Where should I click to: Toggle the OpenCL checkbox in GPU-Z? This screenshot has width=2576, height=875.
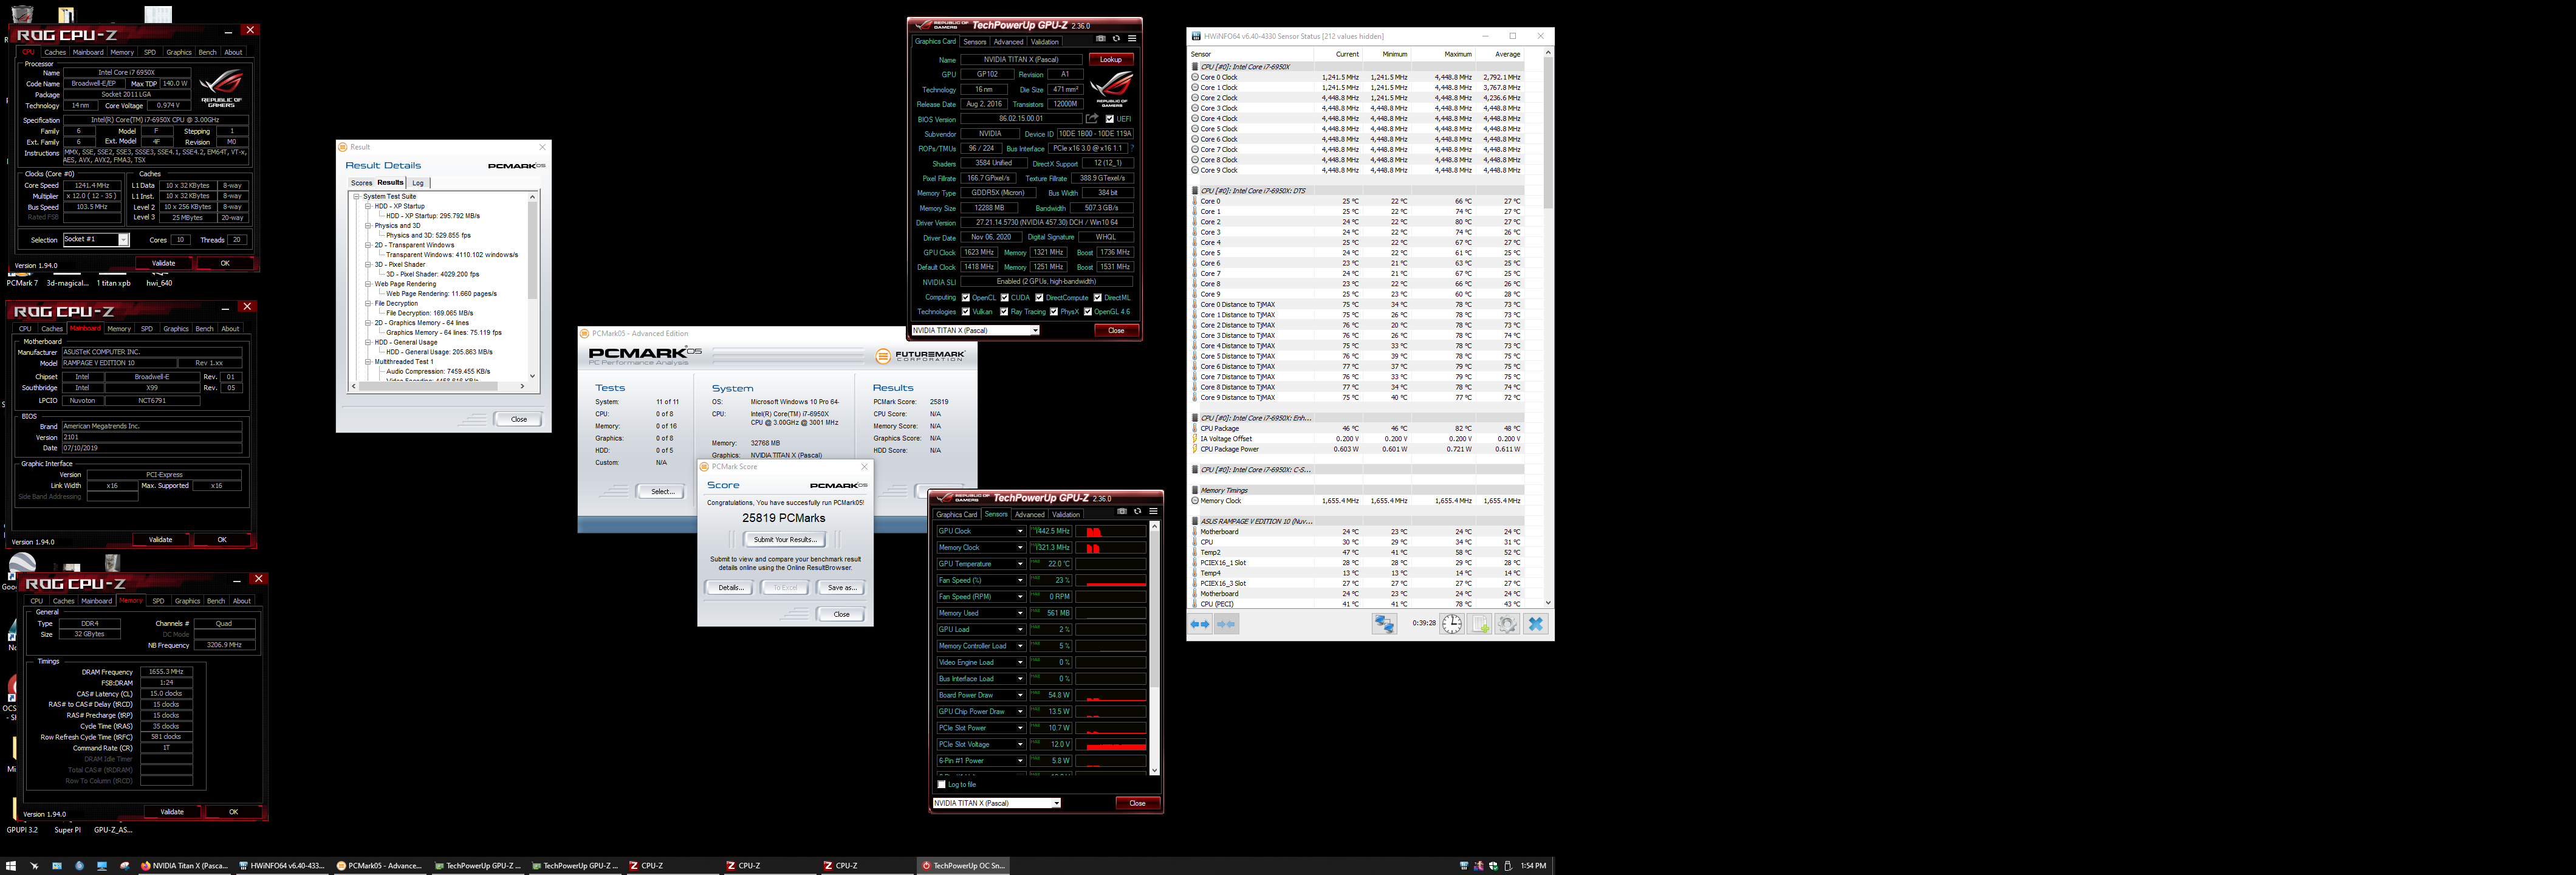point(966,297)
